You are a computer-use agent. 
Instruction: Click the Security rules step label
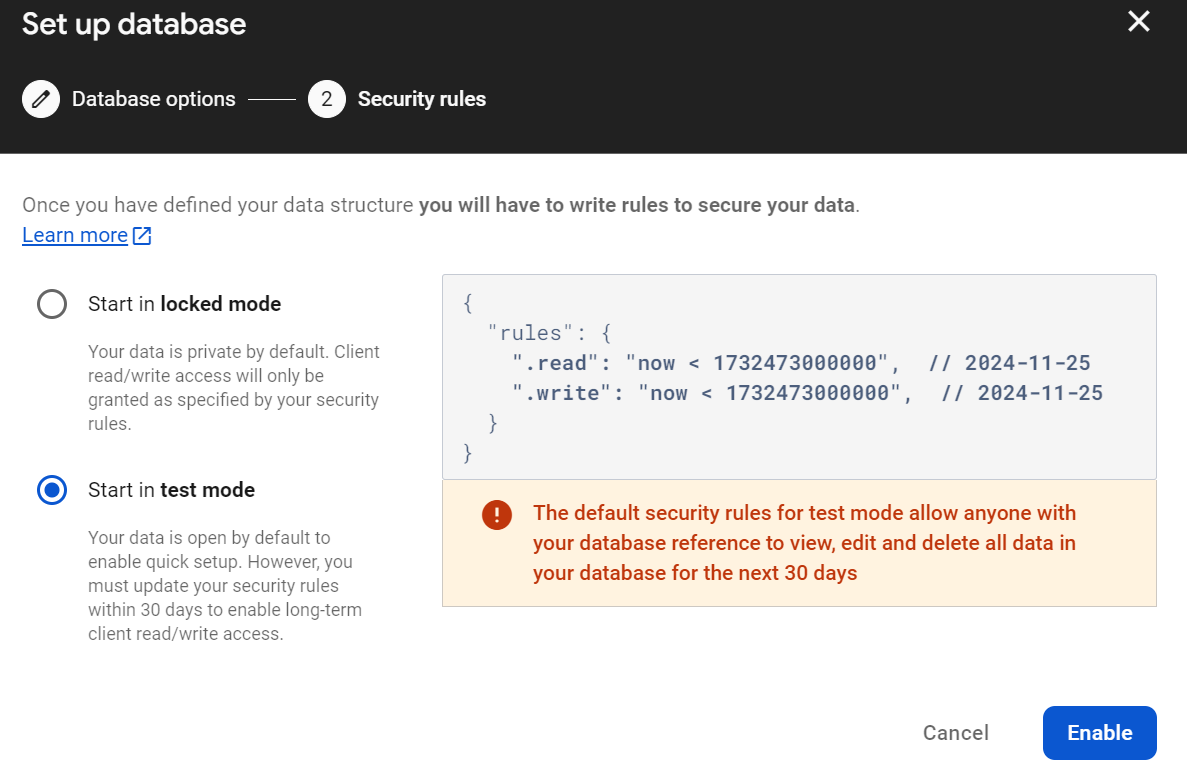tap(421, 99)
